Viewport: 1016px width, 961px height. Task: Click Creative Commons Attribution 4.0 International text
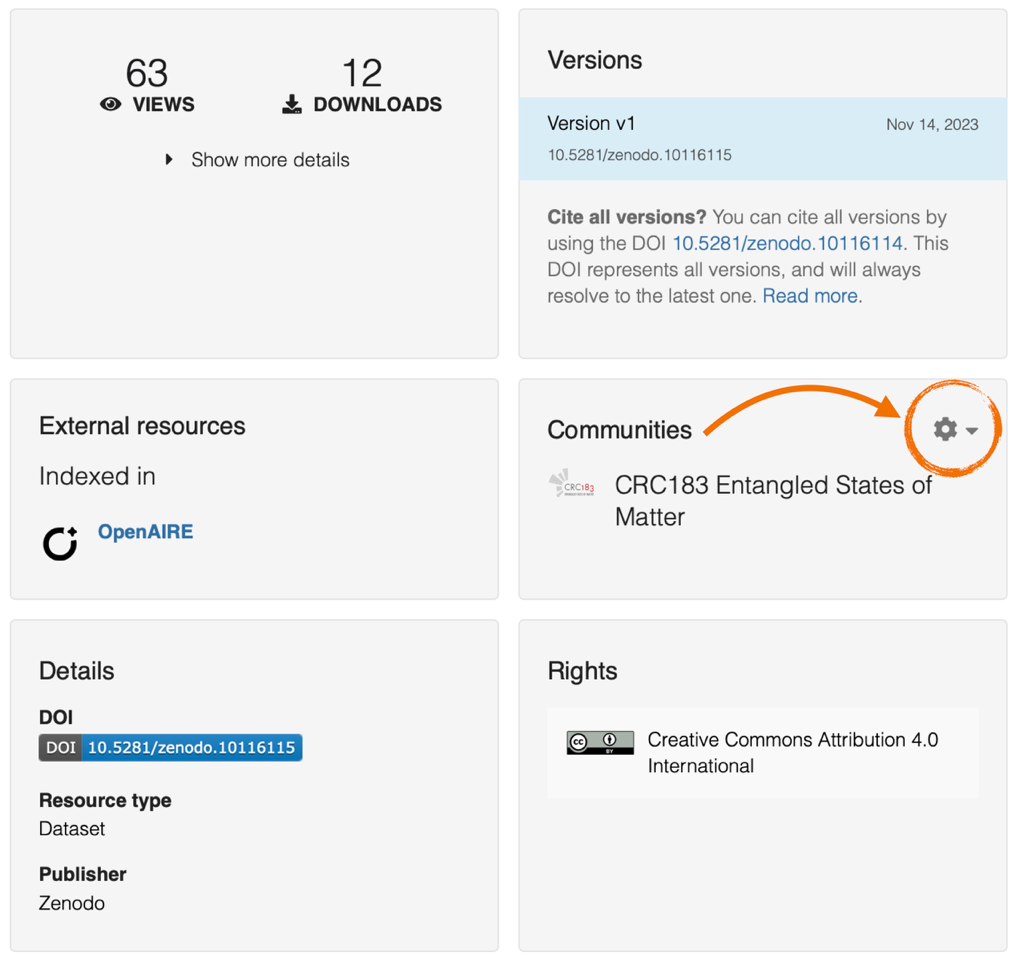[x=792, y=752]
